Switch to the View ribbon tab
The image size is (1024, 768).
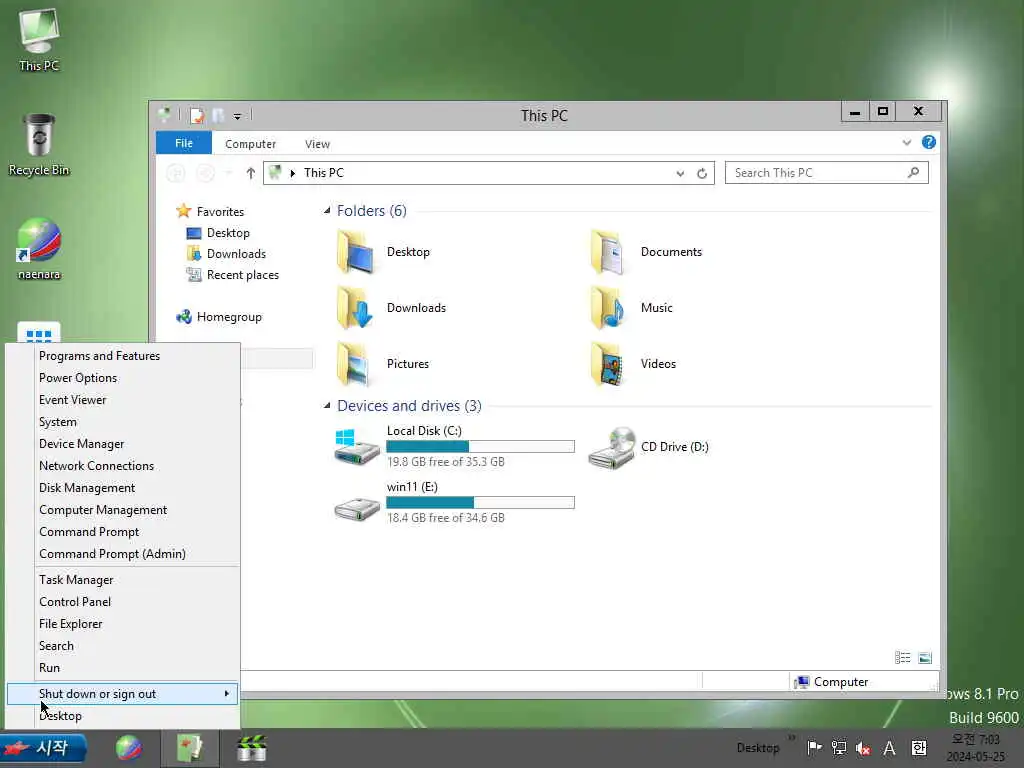pyautogui.click(x=317, y=144)
